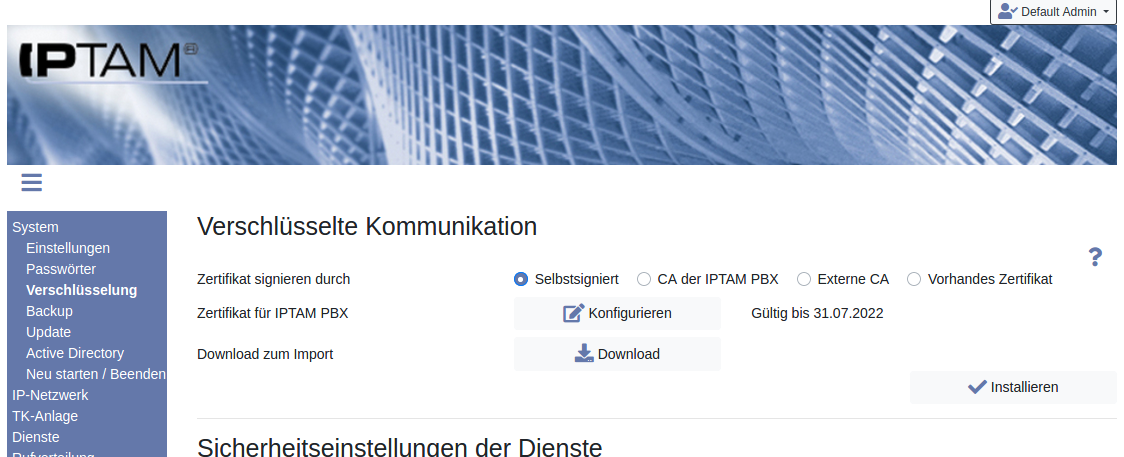Click the pencil icon on Konfigurieren
The image size is (1124, 457).
click(573, 313)
